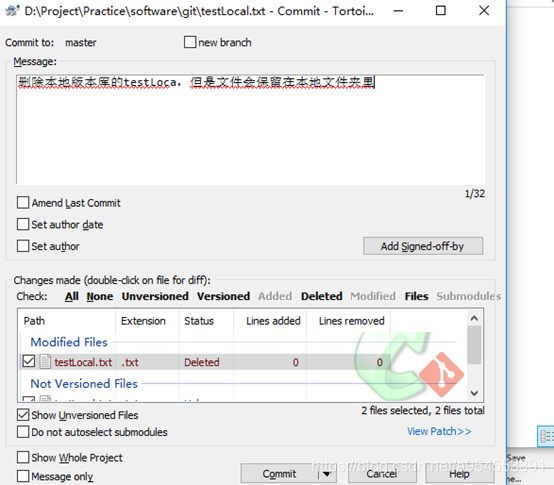
Task: Click the Add Signed-off-by button
Action: pos(423,246)
